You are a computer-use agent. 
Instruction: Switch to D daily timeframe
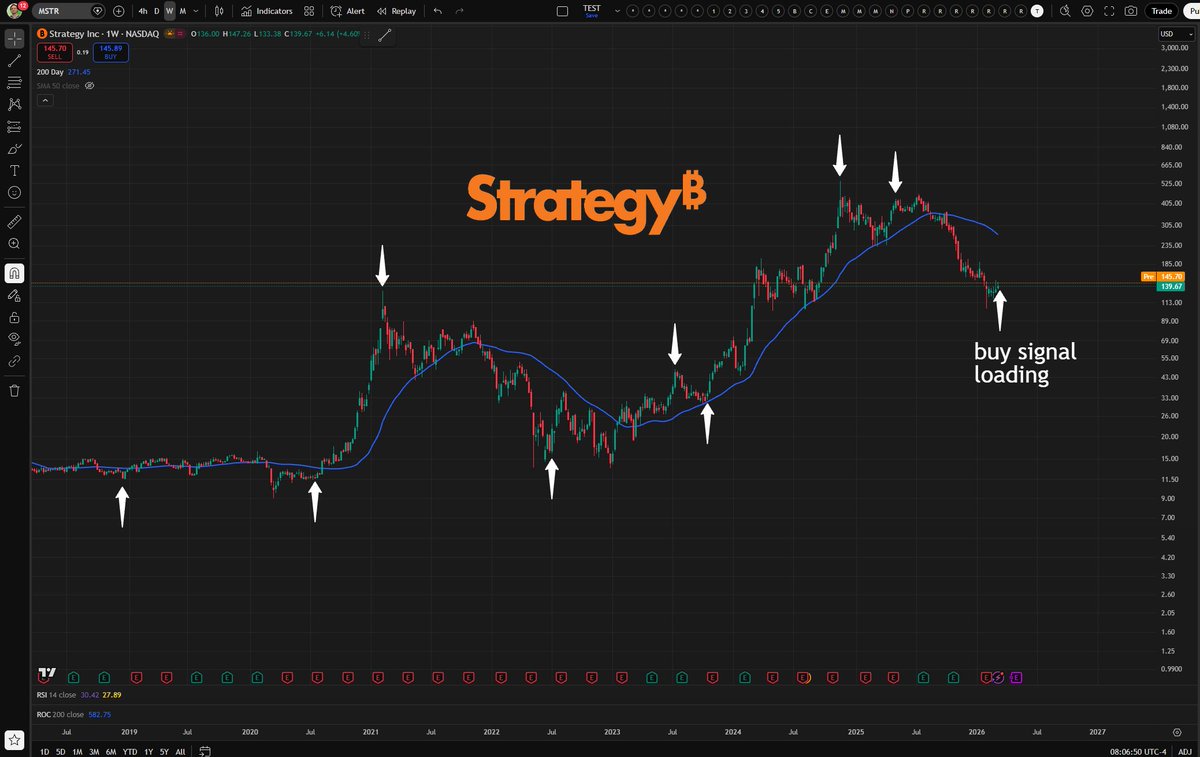pos(156,11)
